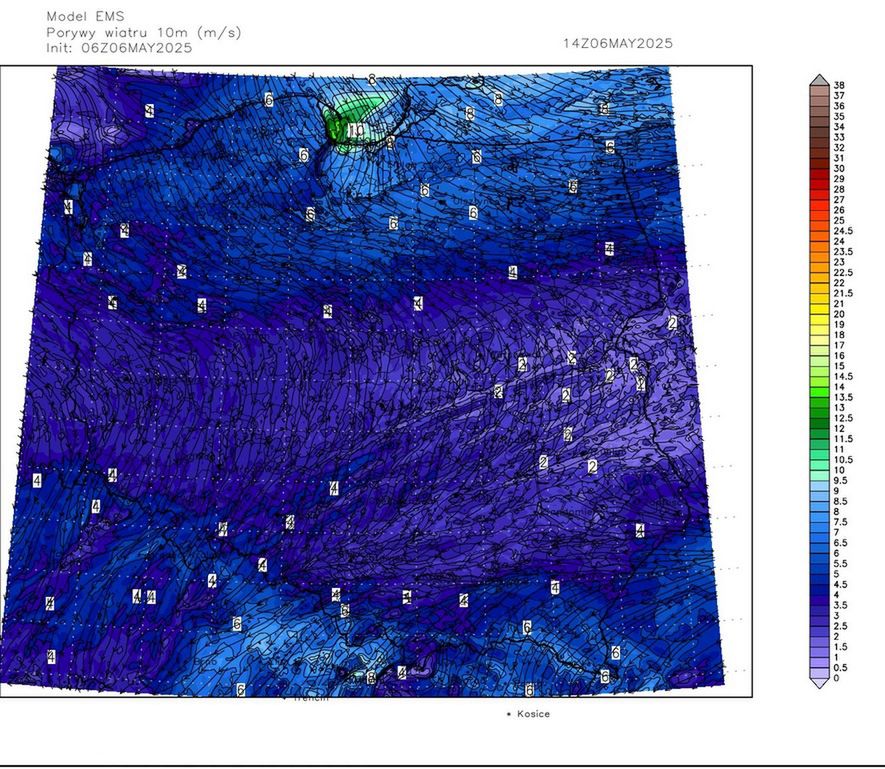Pick the light blue legend segment between 8 and 8.5
Viewport: 885px width, 769px height.
(x=819, y=506)
